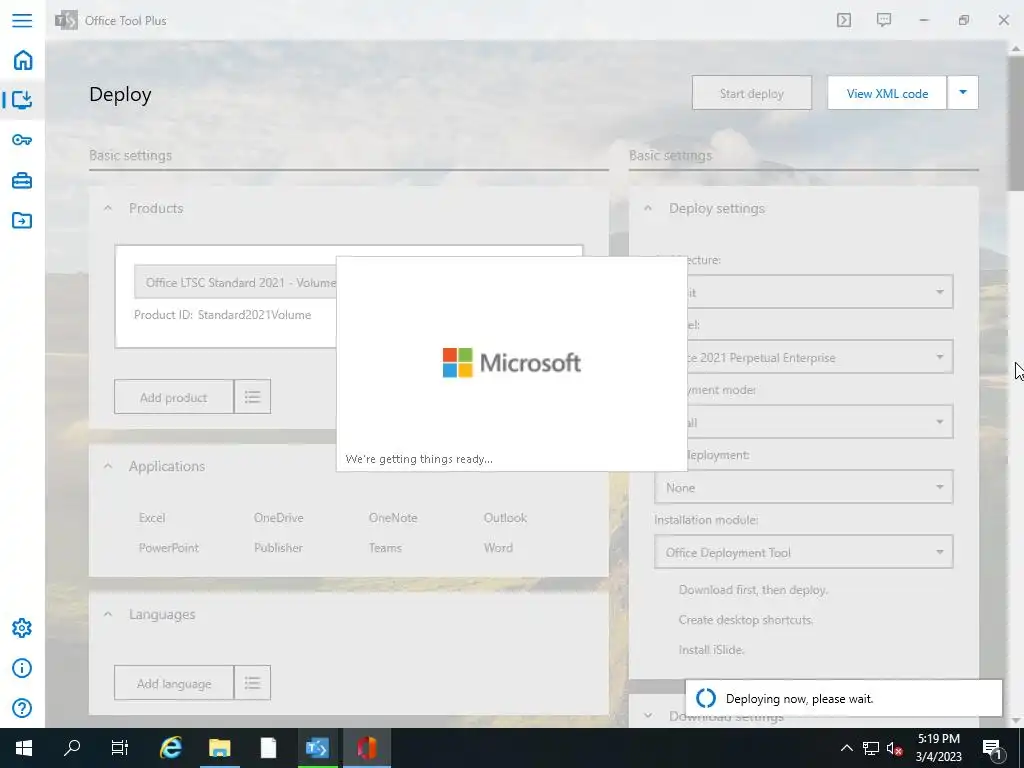Open the network tray icon
This screenshot has height=768, width=1024.
871,748
